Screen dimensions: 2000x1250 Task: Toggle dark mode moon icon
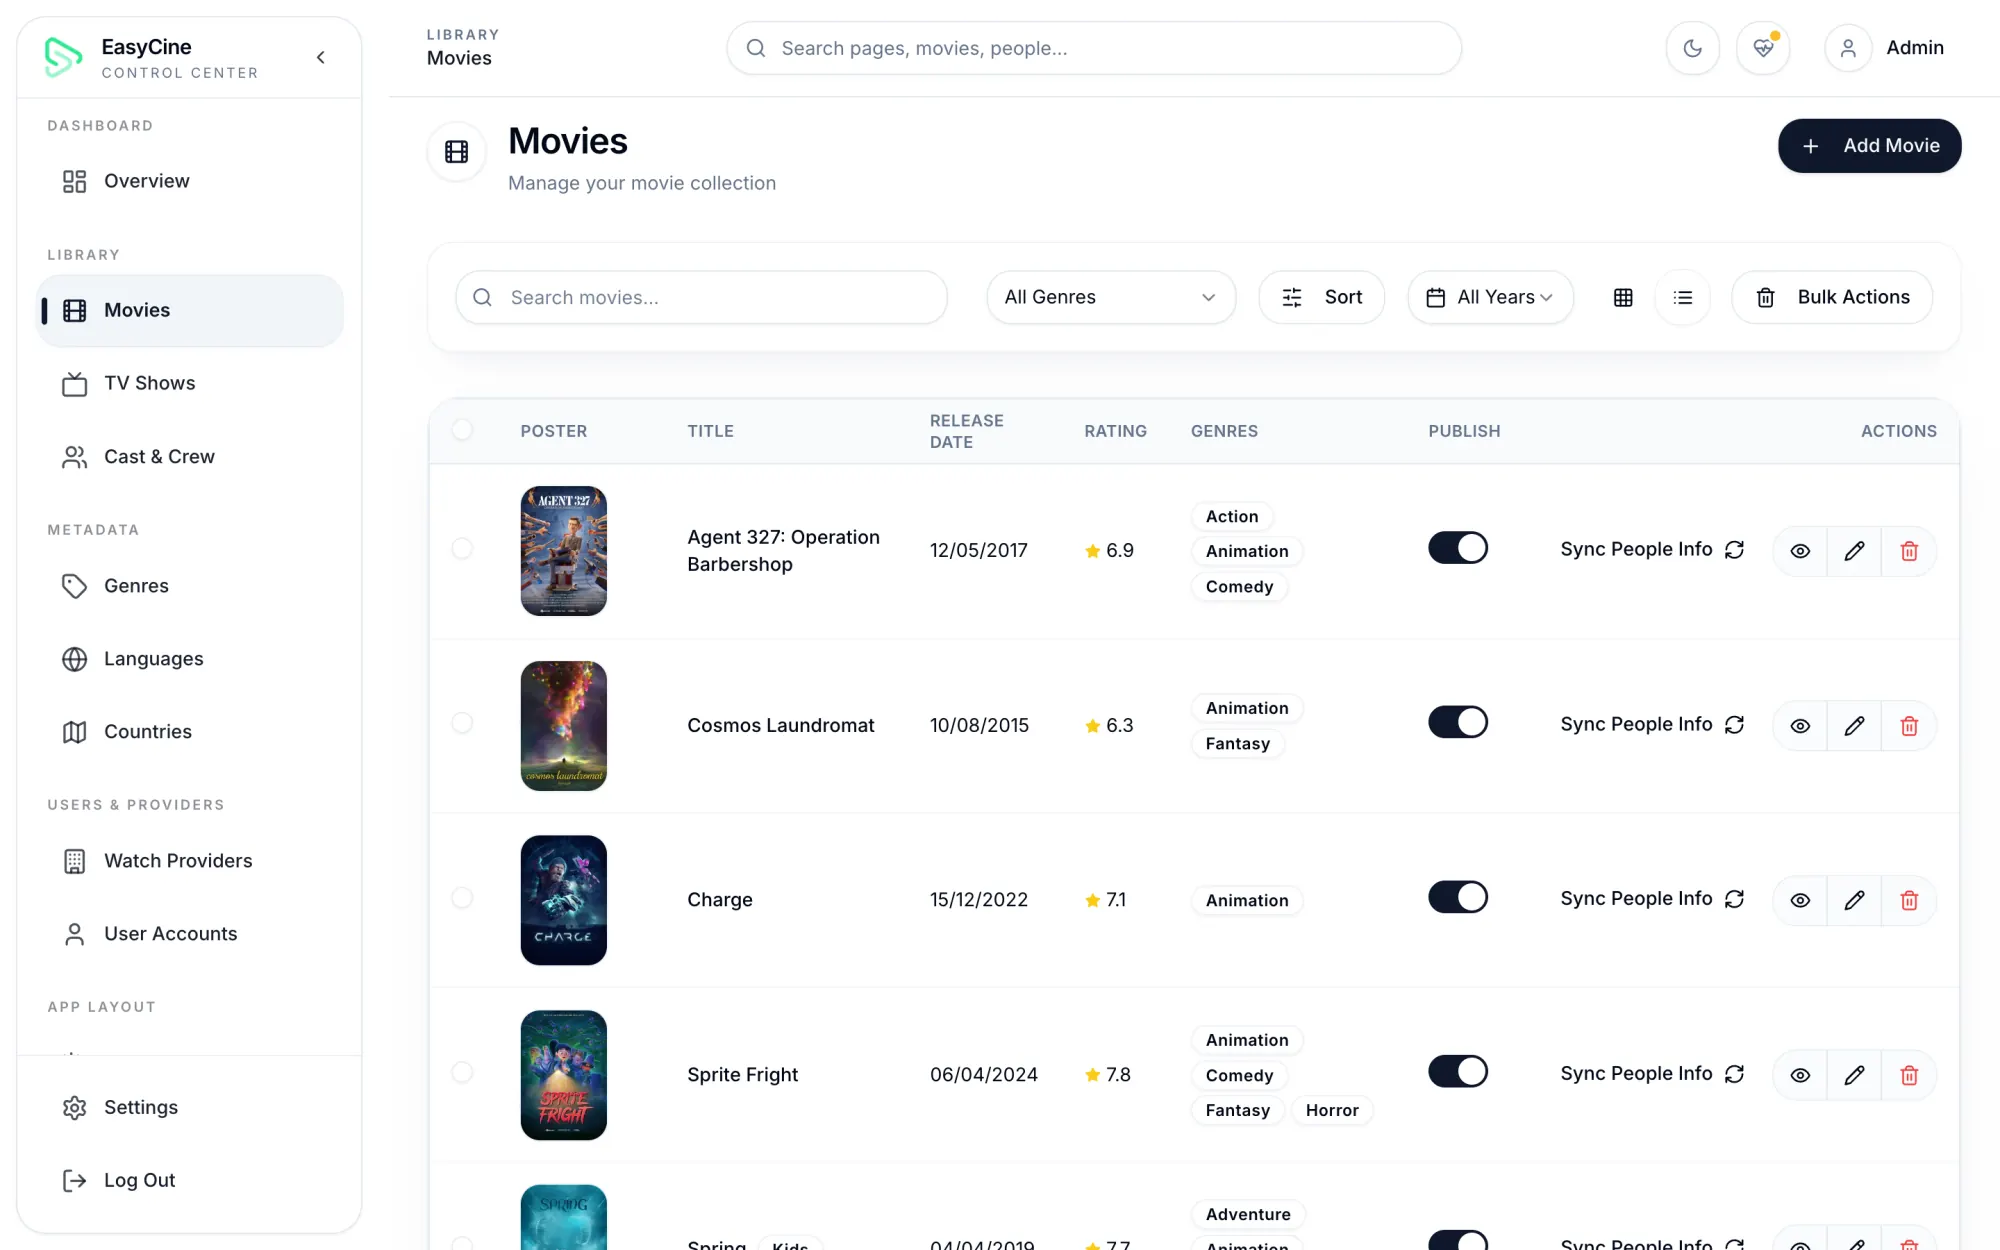coord(1692,48)
